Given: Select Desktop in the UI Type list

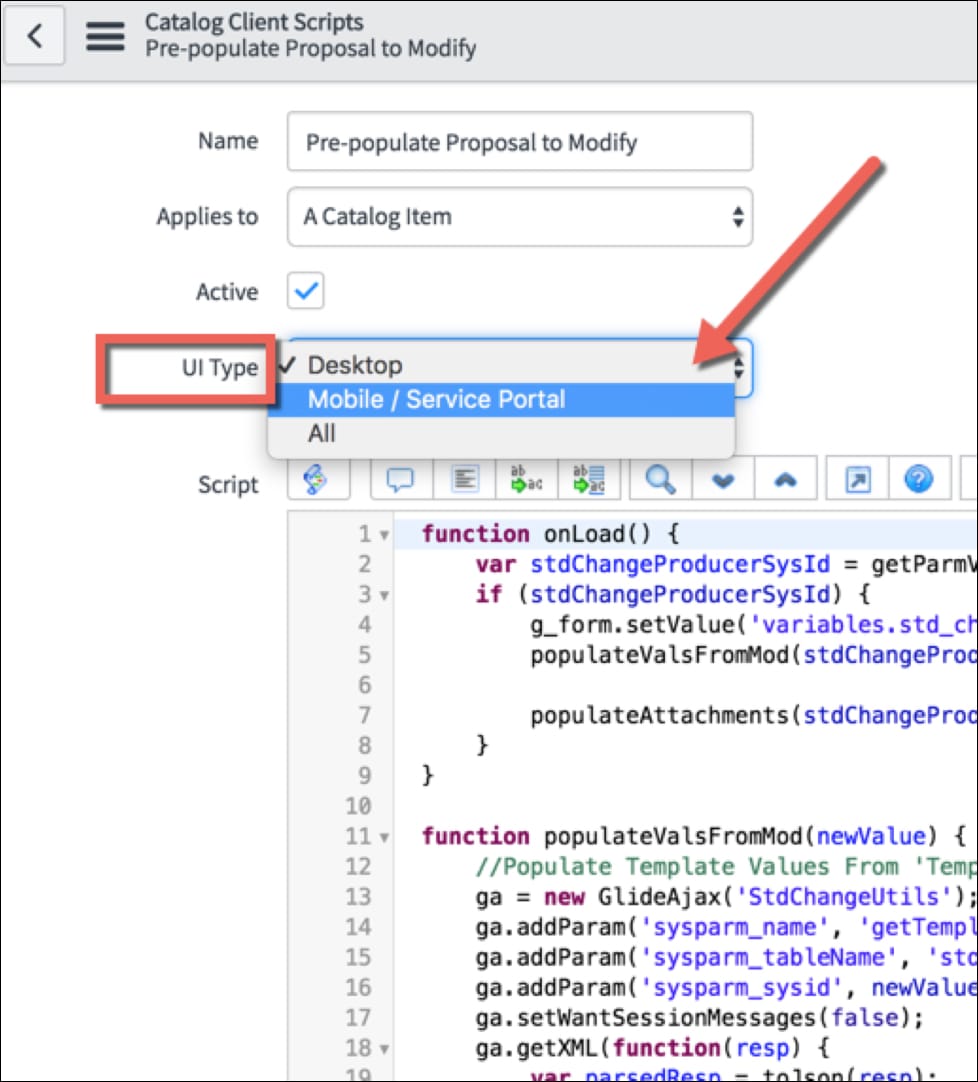Looking at the screenshot, I should coord(501,365).
